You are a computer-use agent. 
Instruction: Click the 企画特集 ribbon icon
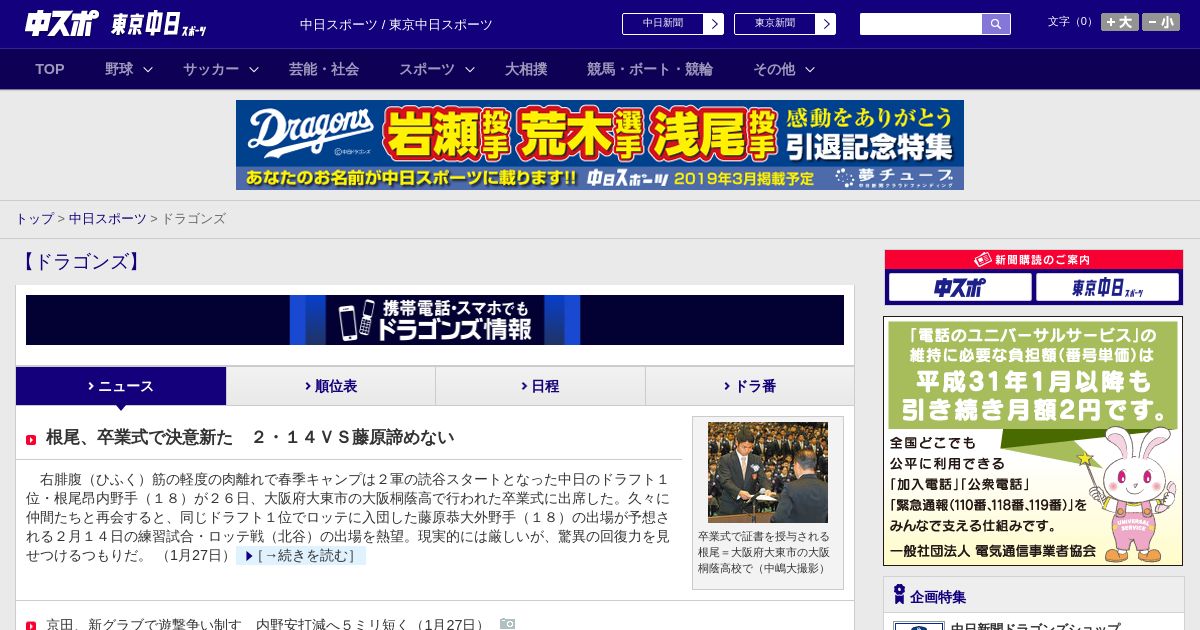point(899,595)
